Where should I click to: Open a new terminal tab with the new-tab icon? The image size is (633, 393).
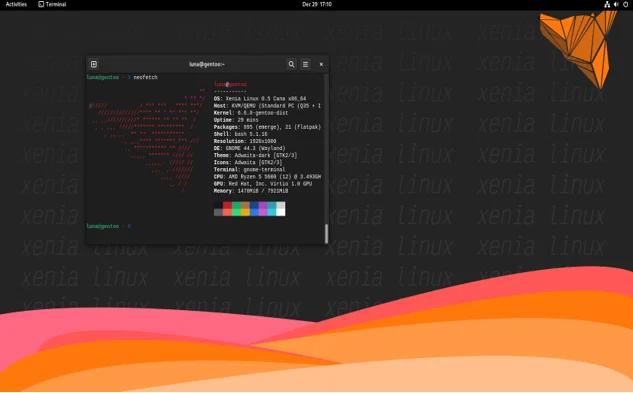coord(94,64)
